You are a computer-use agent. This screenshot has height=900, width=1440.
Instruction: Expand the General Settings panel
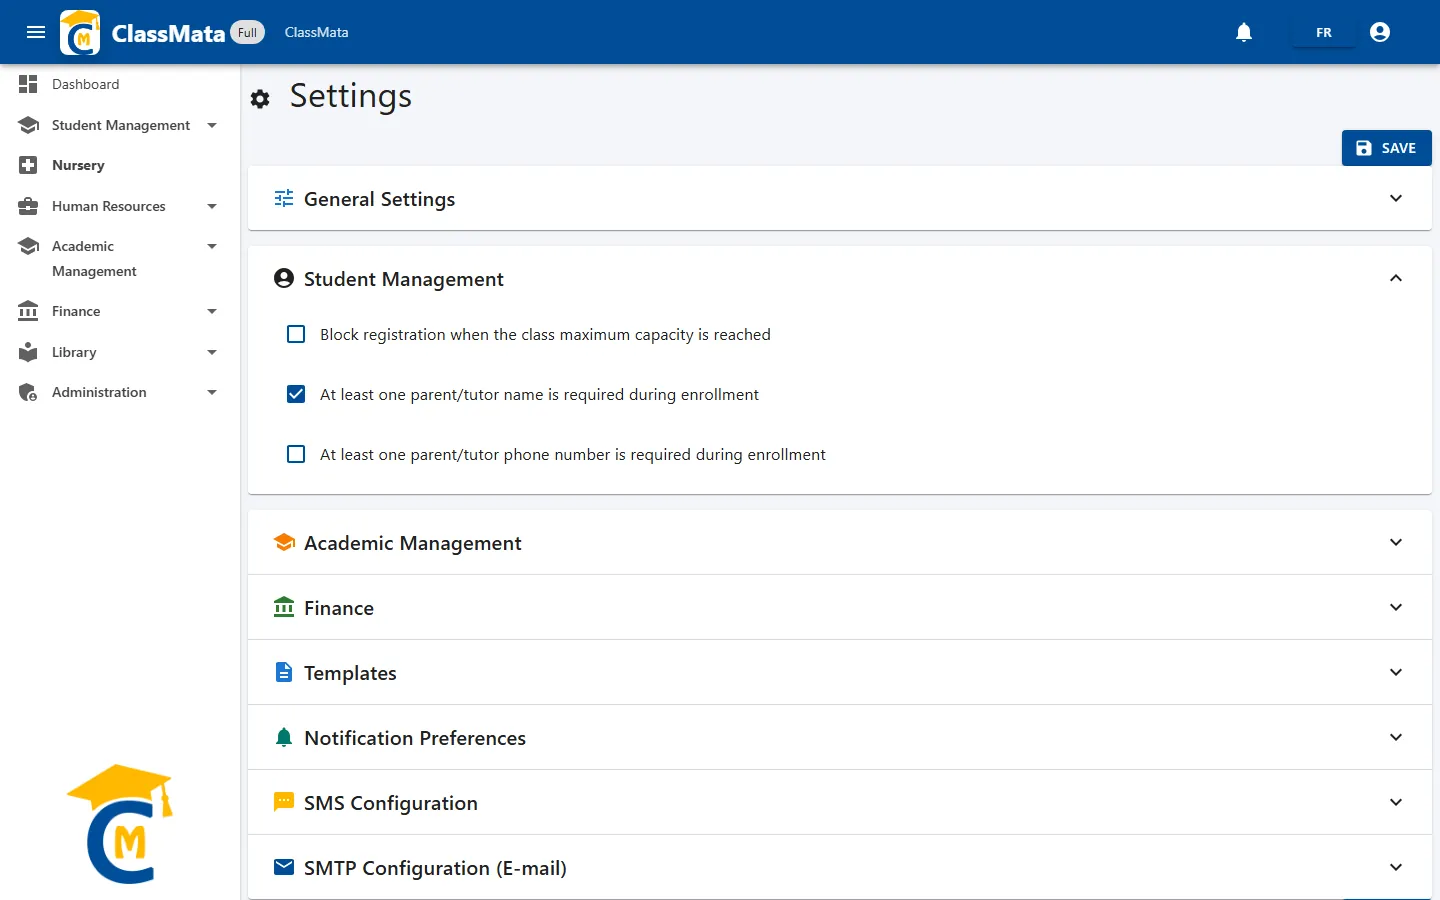tap(840, 199)
